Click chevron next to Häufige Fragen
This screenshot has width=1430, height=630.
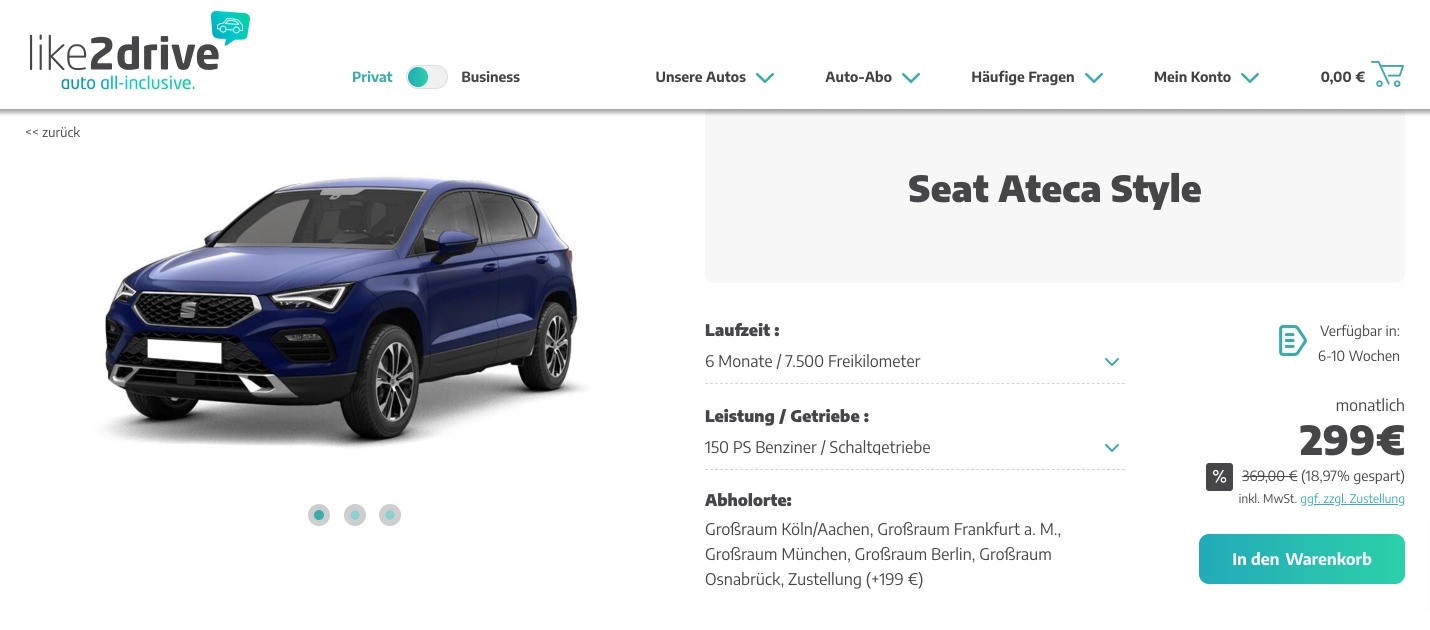(1093, 77)
